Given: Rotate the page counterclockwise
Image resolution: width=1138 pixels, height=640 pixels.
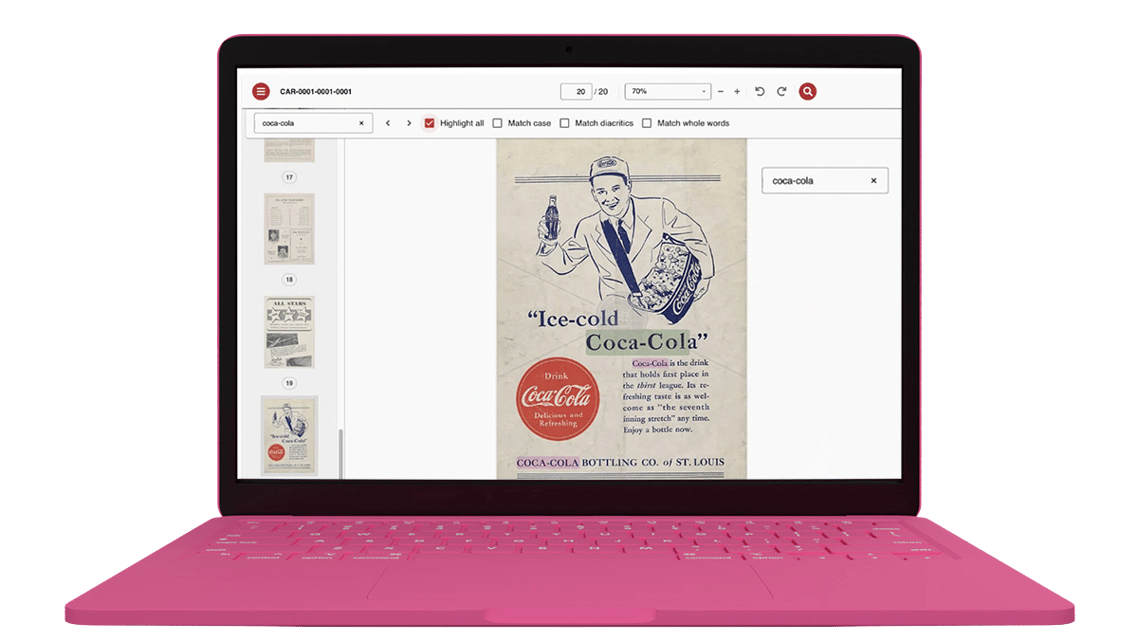Looking at the screenshot, I should 760,91.
